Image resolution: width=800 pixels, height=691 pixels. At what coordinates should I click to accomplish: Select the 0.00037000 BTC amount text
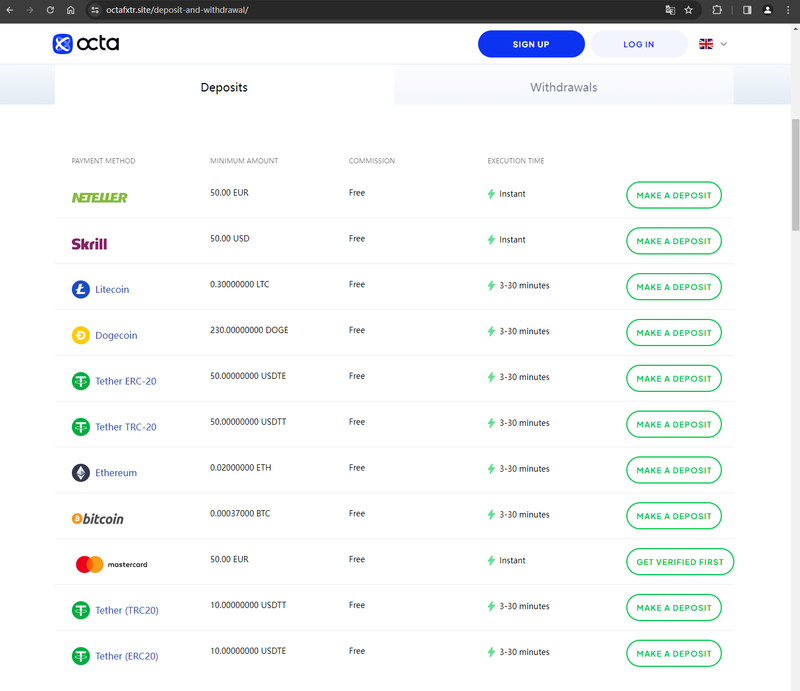pyautogui.click(x=240, y=513)
